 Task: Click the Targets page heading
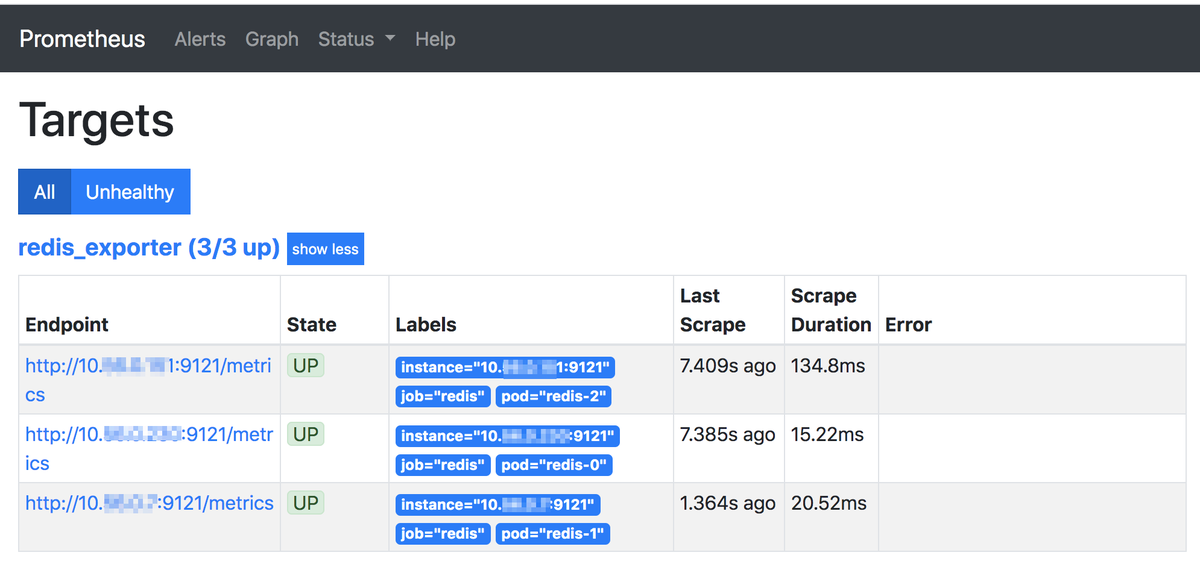coord(97,120)
